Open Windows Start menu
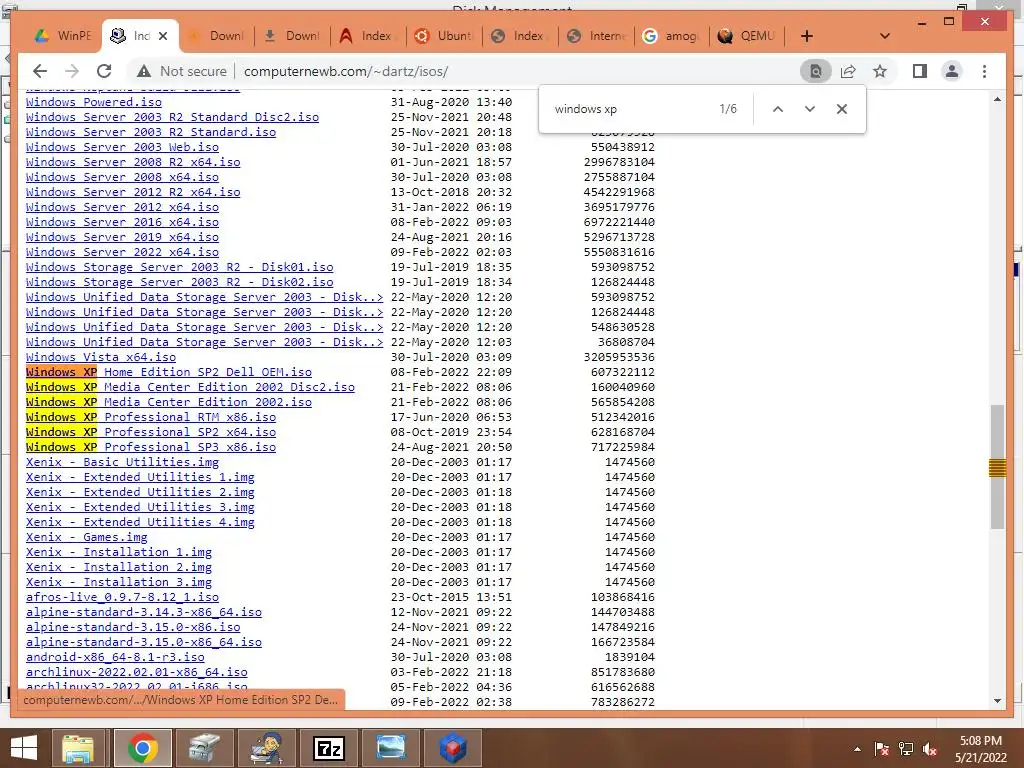Image resolution: width=1024 pixels, height=768 pixels. (x=24, y=748)
